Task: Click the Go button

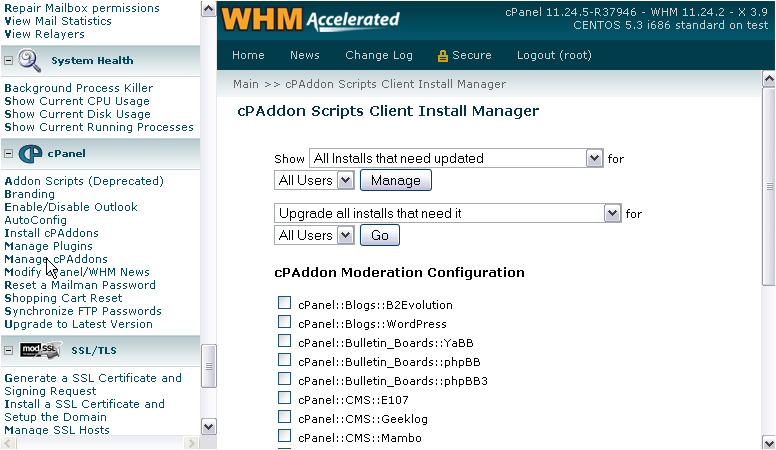Action: tap(380, 235)
